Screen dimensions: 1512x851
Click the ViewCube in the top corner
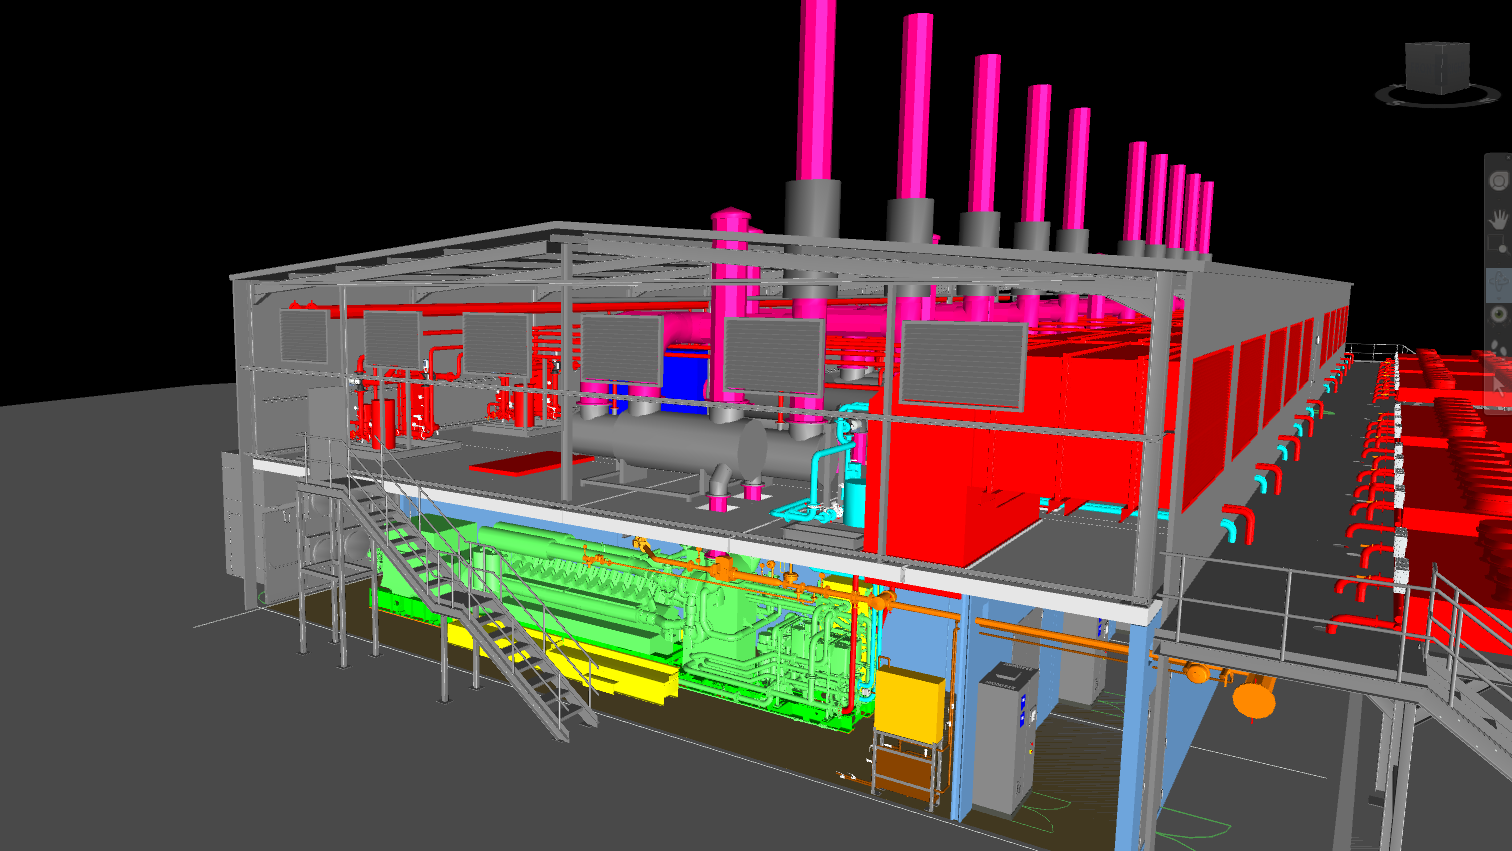click(x=1437, y=66)
